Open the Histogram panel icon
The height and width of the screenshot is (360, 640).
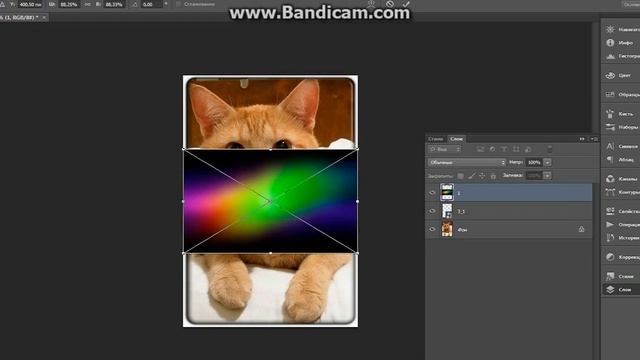[610, 56]
